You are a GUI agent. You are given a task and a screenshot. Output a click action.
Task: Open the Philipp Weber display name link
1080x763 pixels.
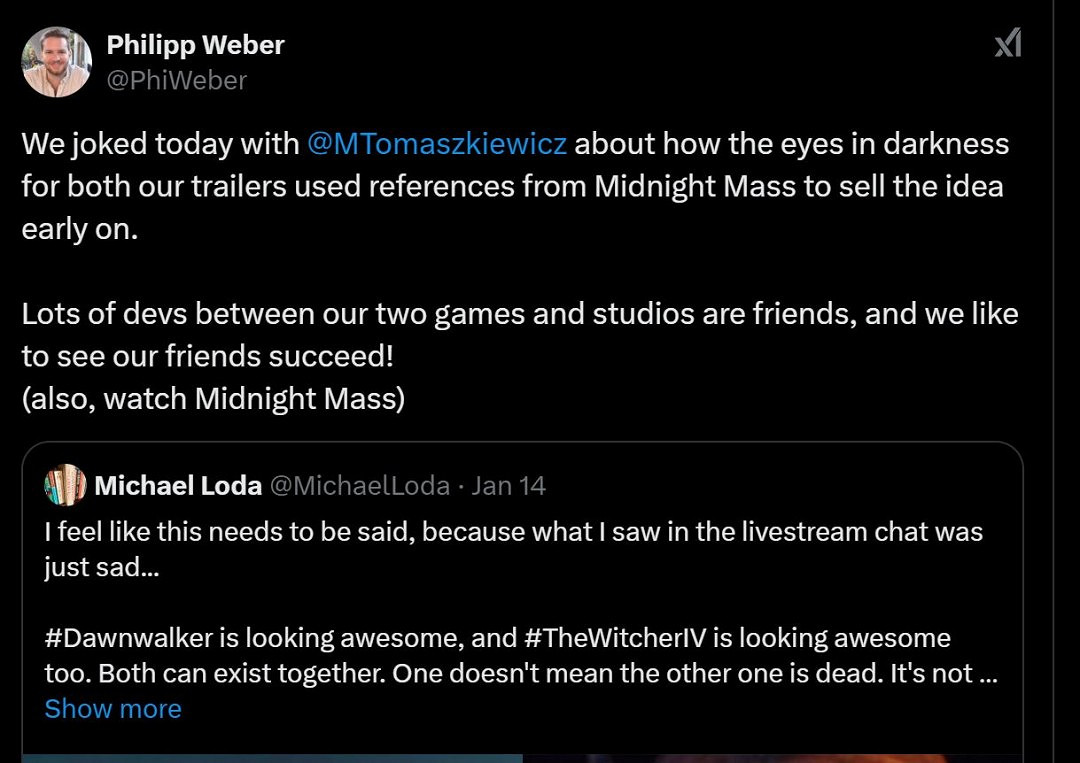click(195, 45)
